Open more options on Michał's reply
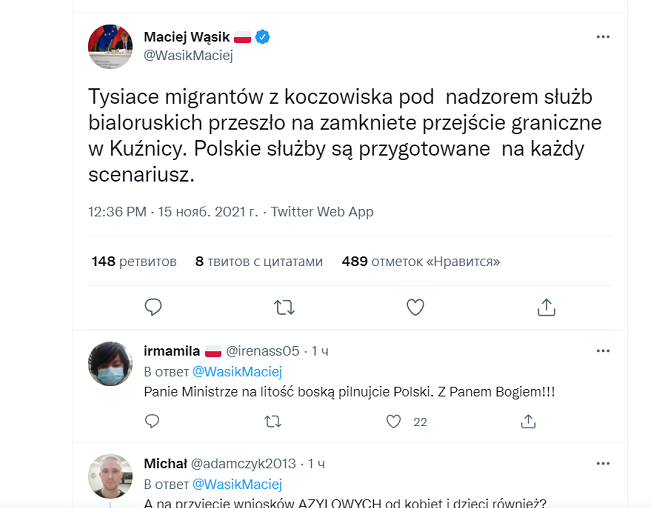The image size is (651, 508). click(x=603, y=463)
